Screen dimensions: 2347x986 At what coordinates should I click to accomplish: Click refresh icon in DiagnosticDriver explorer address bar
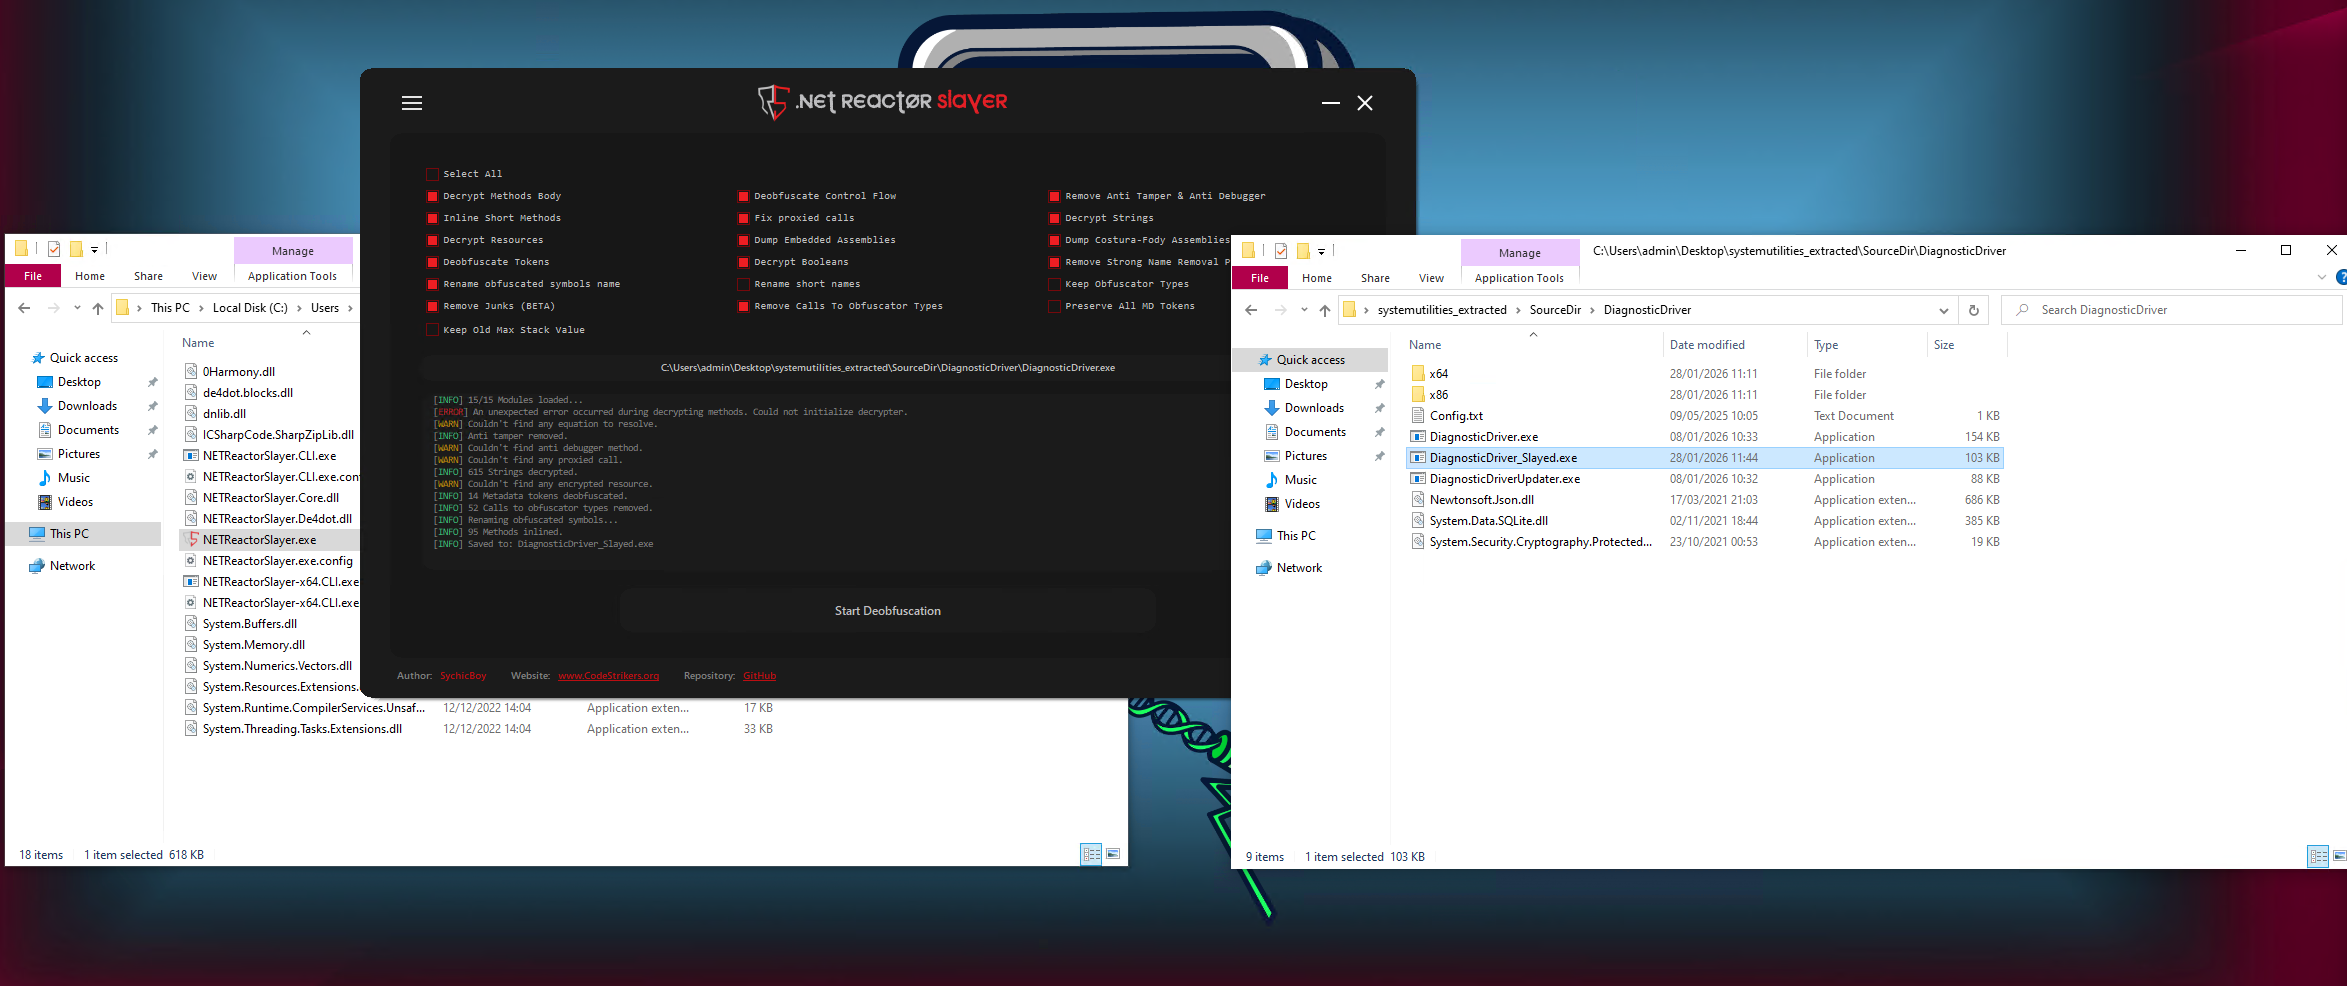(x=1974, y=310)
